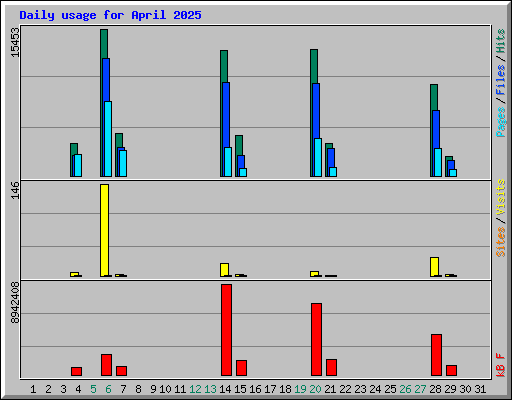Click the green day label 20 on the x-axis
This screenshot has height=400, width=512.
tap(315, 389)
